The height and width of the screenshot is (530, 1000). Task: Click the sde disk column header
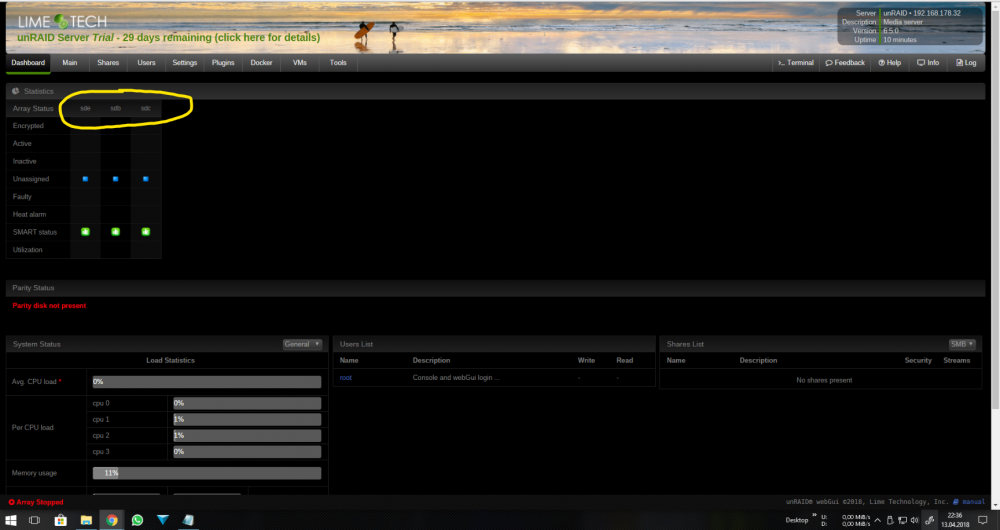(x=85, y=108)
